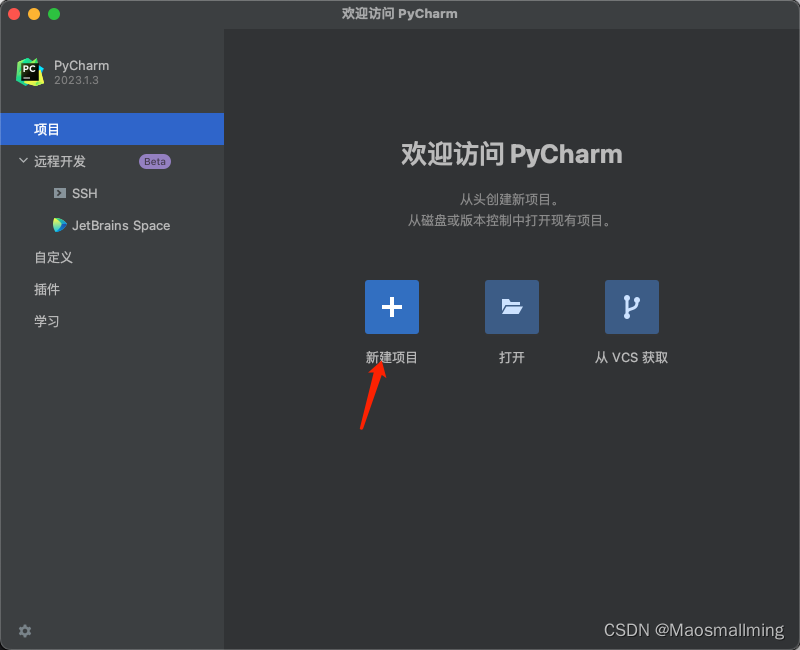Minimize window with yellow button
Image resolution: width=800 pixels, height=650 pixels.
34,14
